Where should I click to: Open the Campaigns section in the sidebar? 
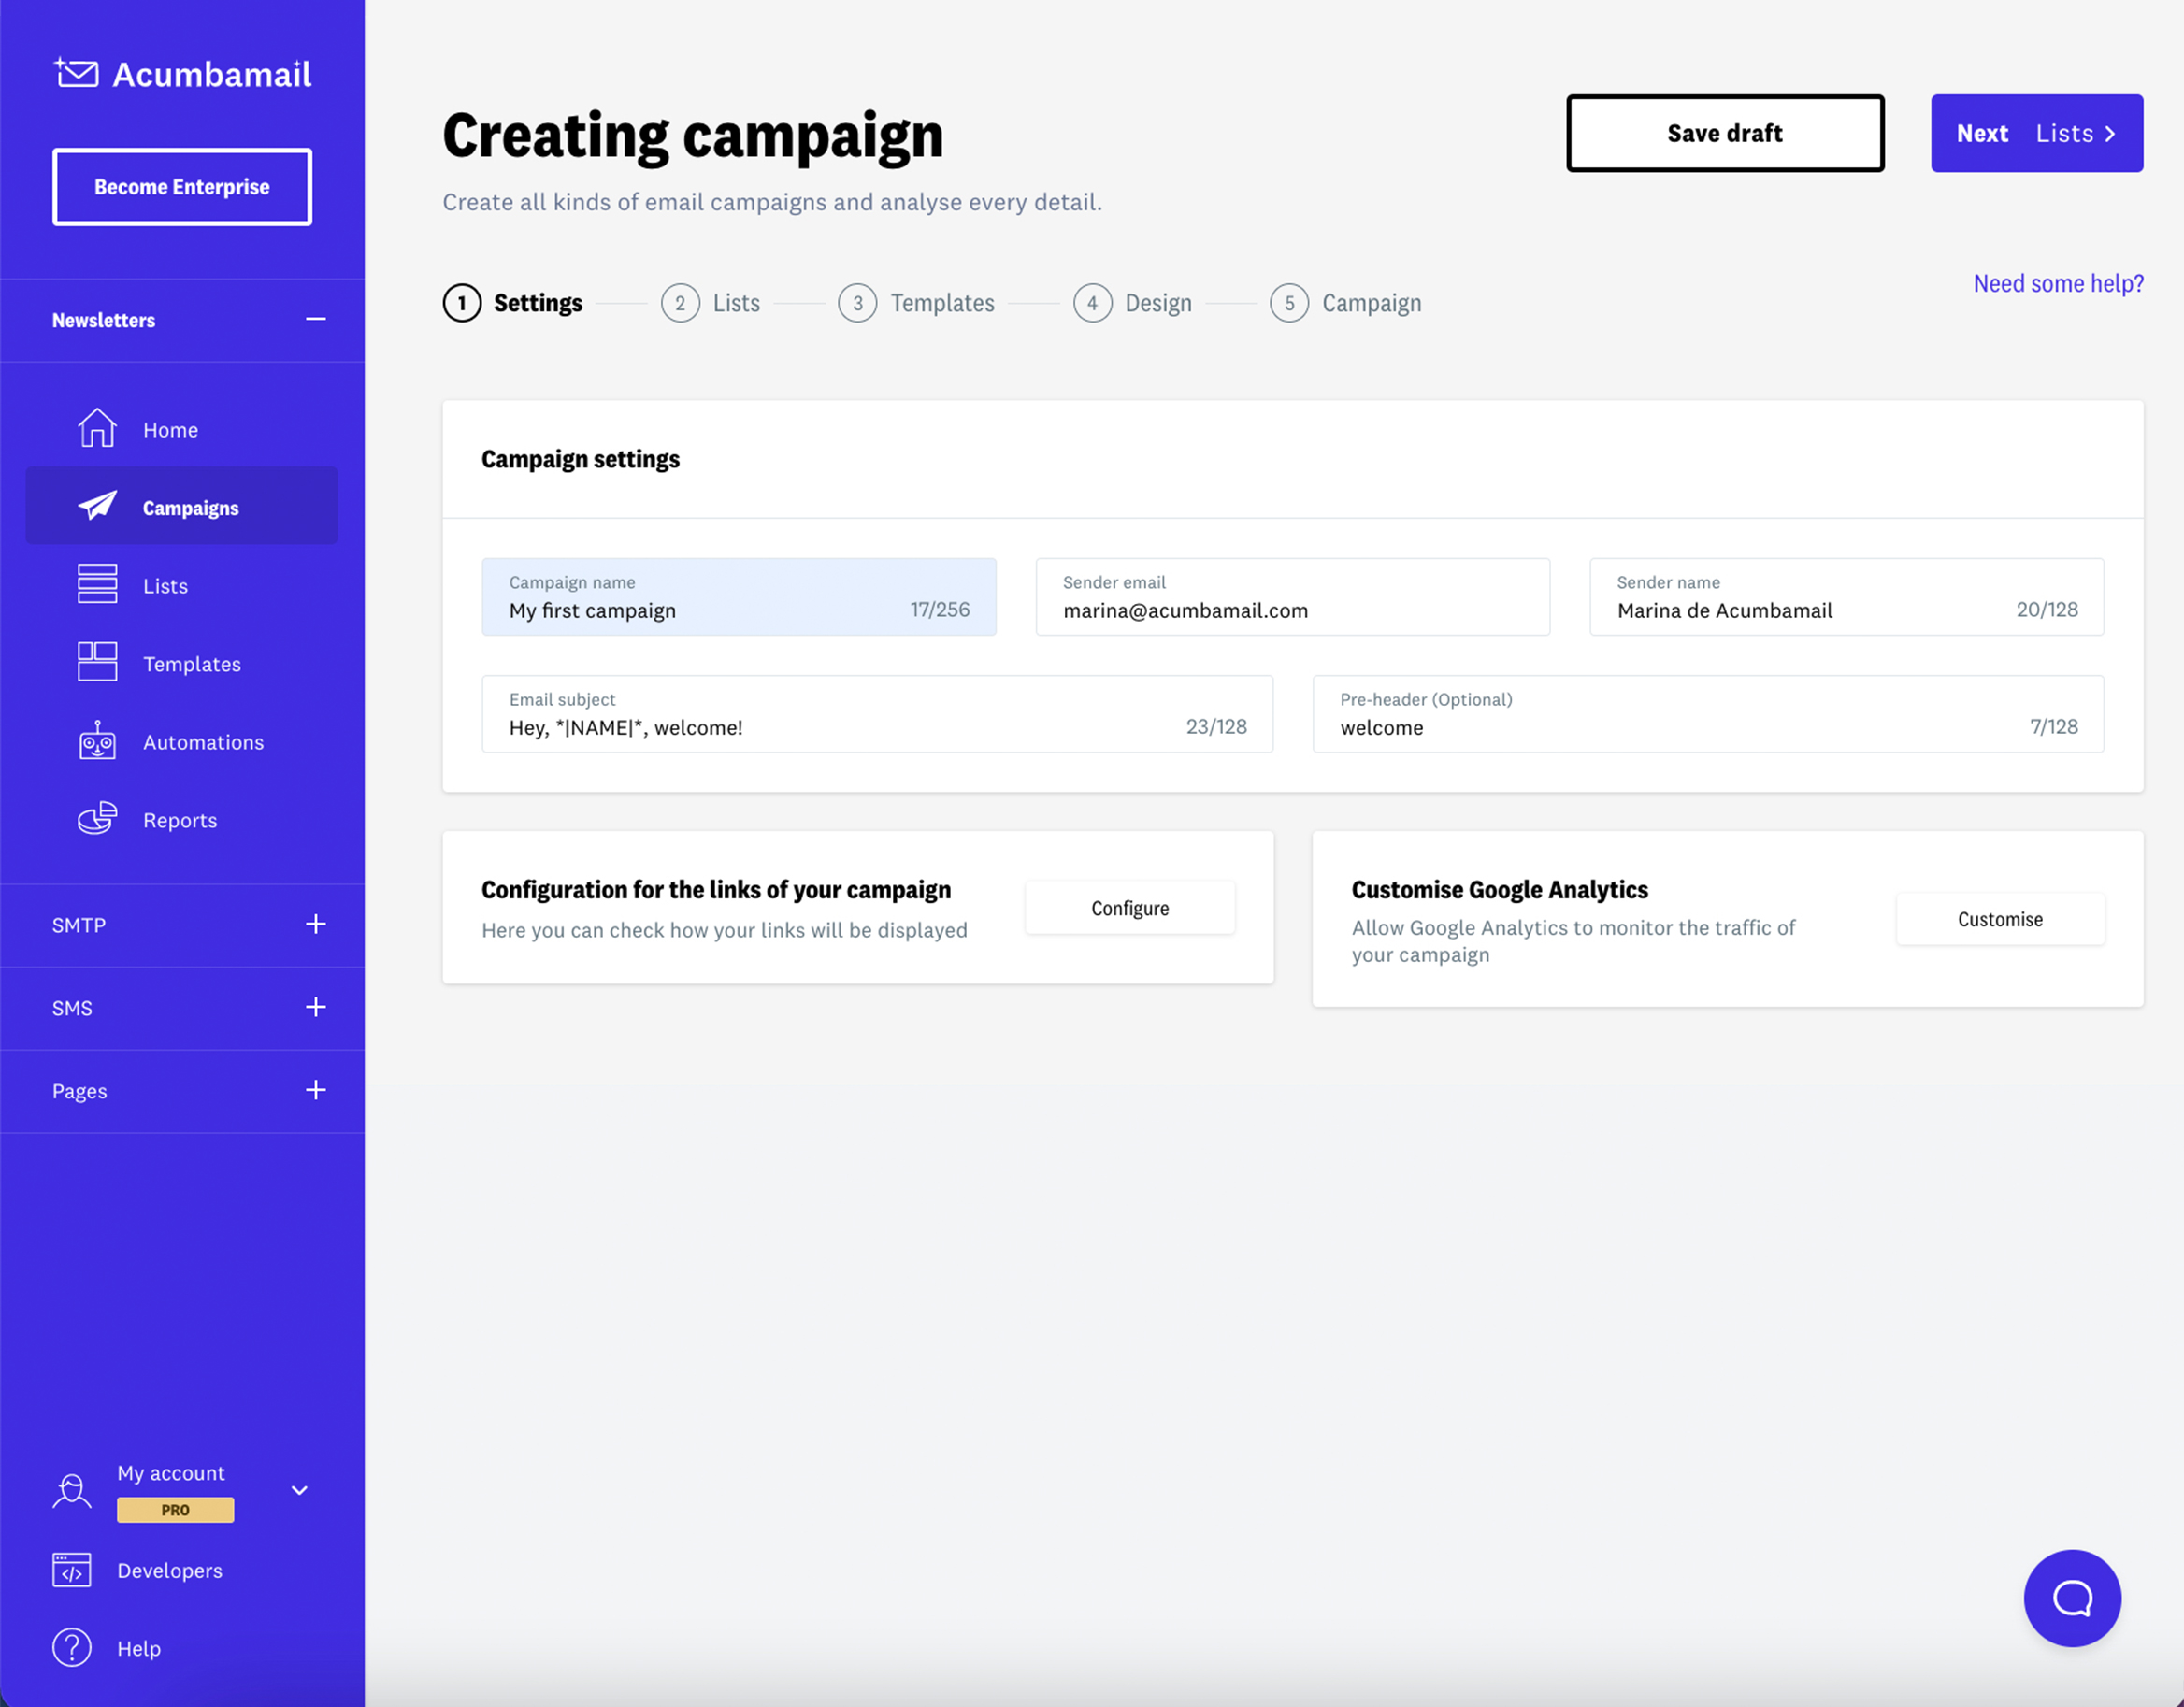tap(190, 507)
